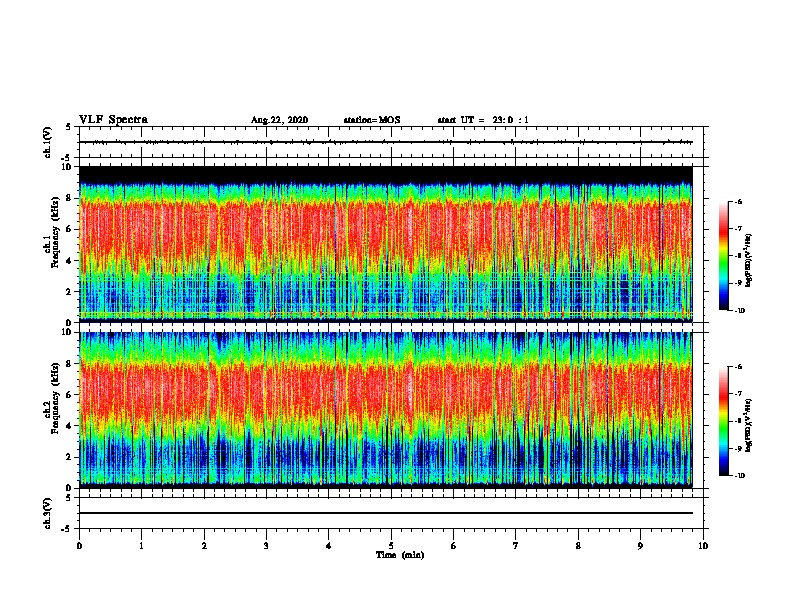Click the '8' kHz tick on ch.1 axis

70,198
